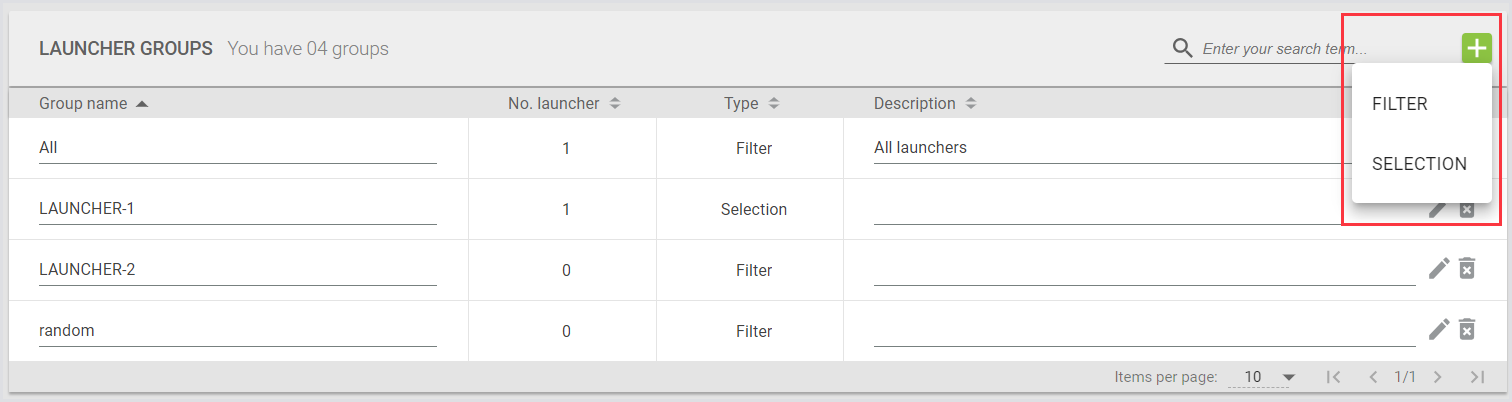Go to the previous page of results
The width and height of the screenshot is (1512, 402).
(x=1373, y=377)
